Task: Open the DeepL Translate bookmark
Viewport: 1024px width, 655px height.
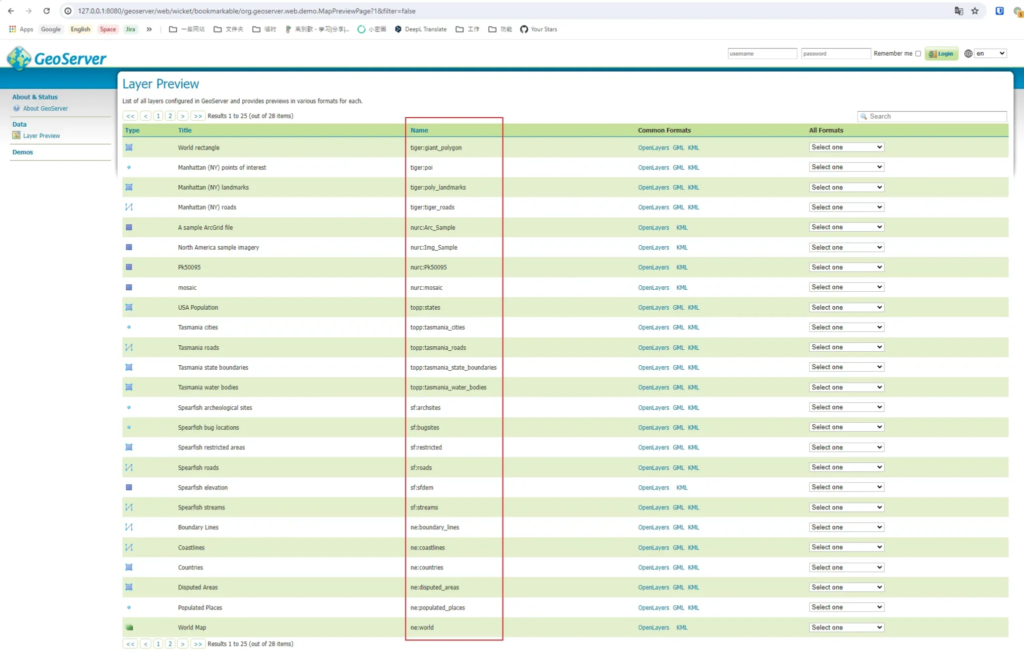Action: click(421, 29)
